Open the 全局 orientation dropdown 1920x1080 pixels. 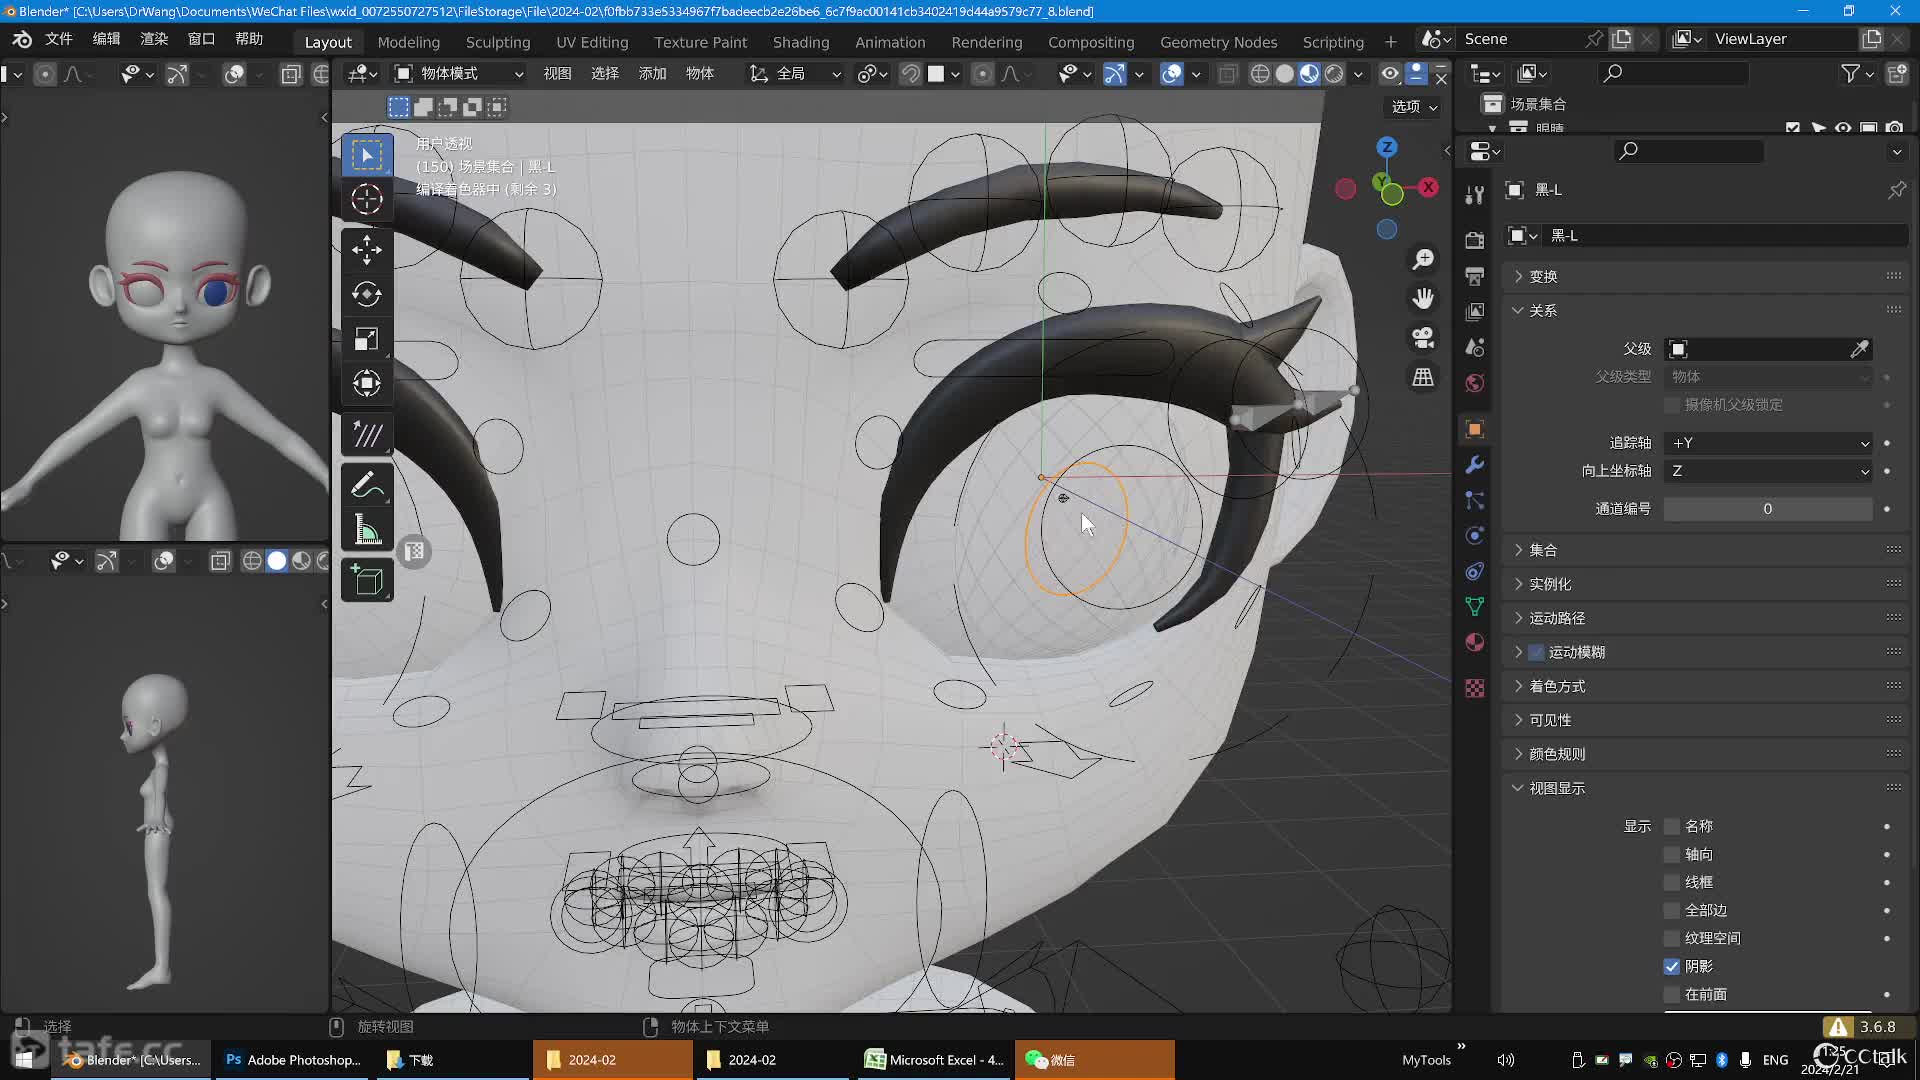795,74
